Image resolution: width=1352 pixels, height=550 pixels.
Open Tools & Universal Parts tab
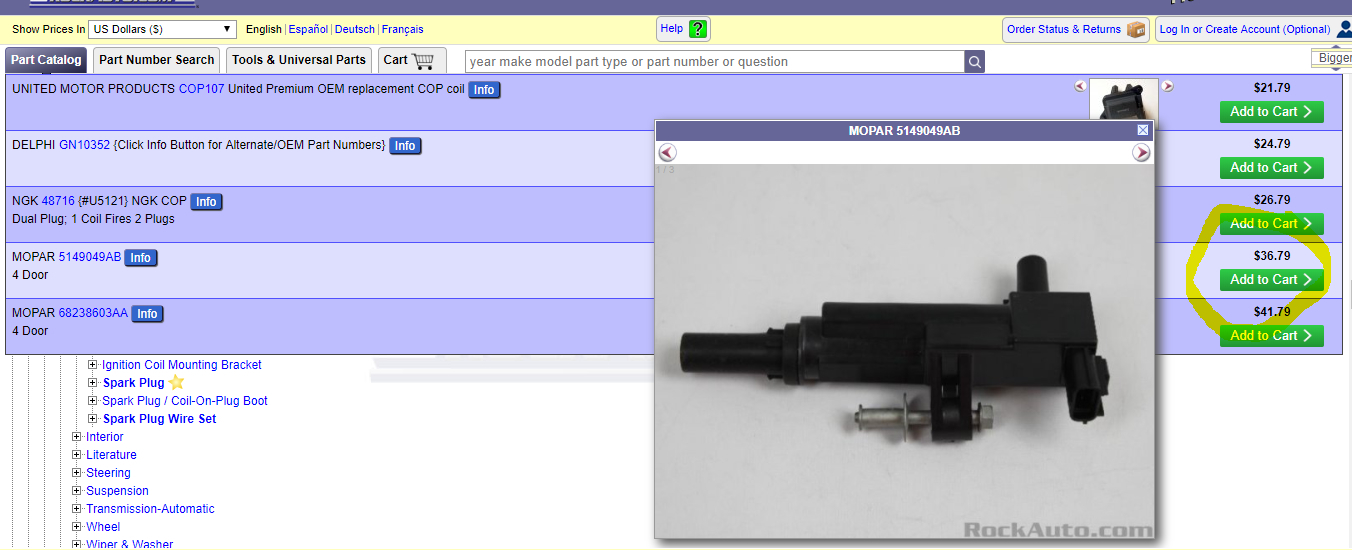[x=299, y=60]
